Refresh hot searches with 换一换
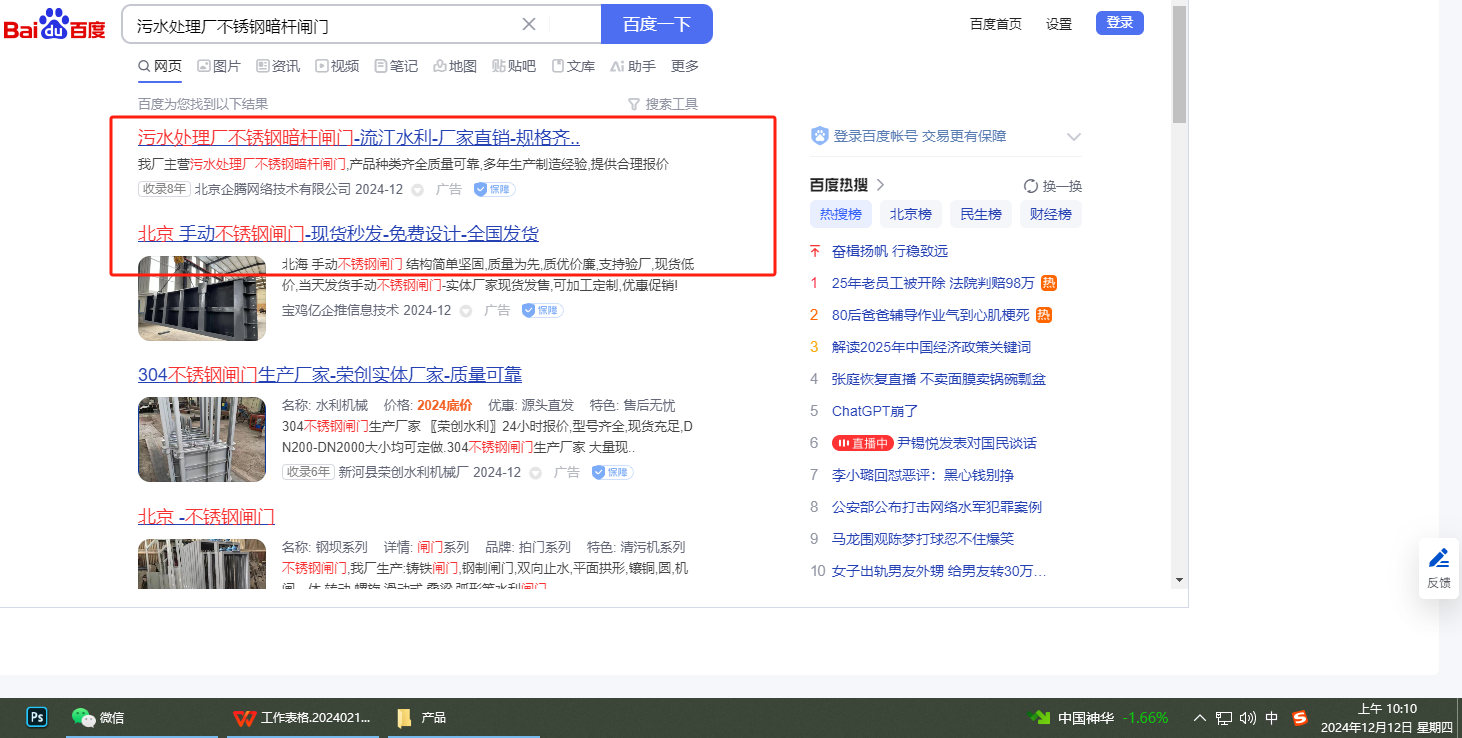Image resolution: width=1462 pixels, height=738 pixels. 1053,186
